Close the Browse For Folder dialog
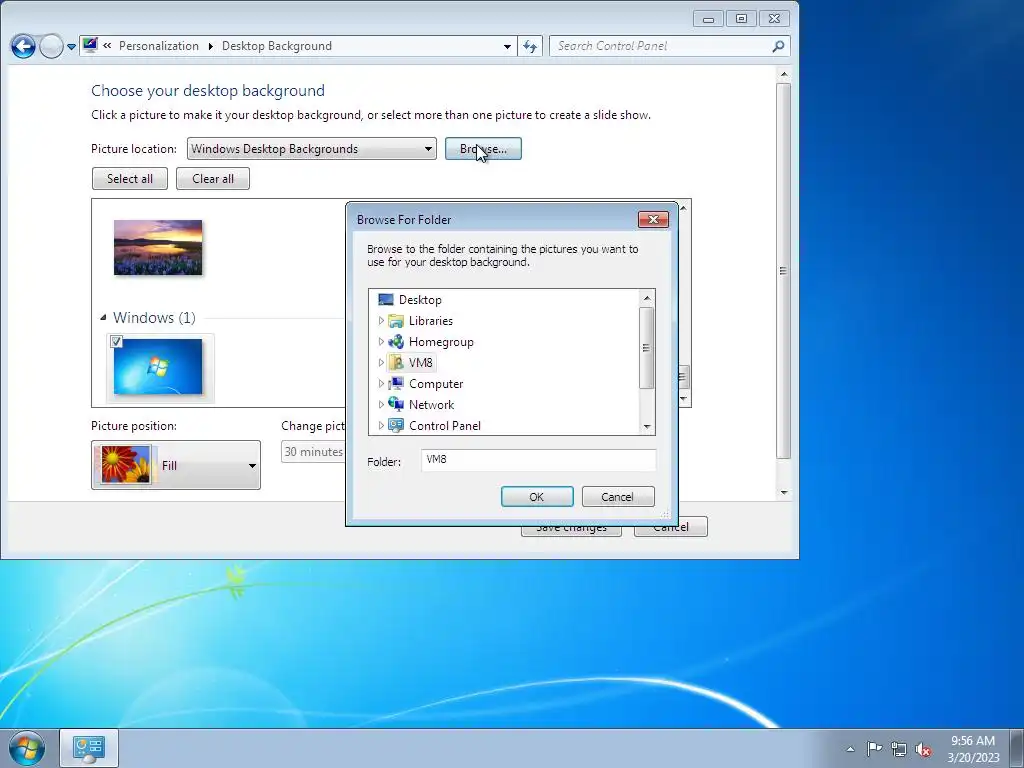Viewport: 1024px width, 768px height. pos(653,219)
